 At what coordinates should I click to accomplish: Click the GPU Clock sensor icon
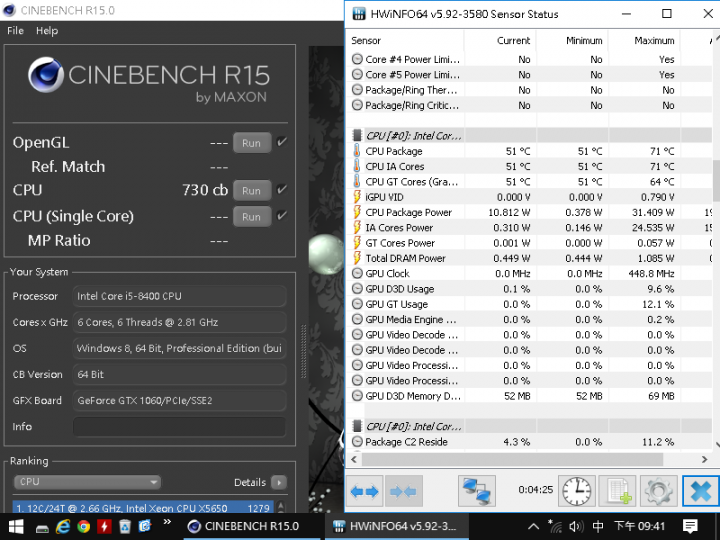click(357, 273)
